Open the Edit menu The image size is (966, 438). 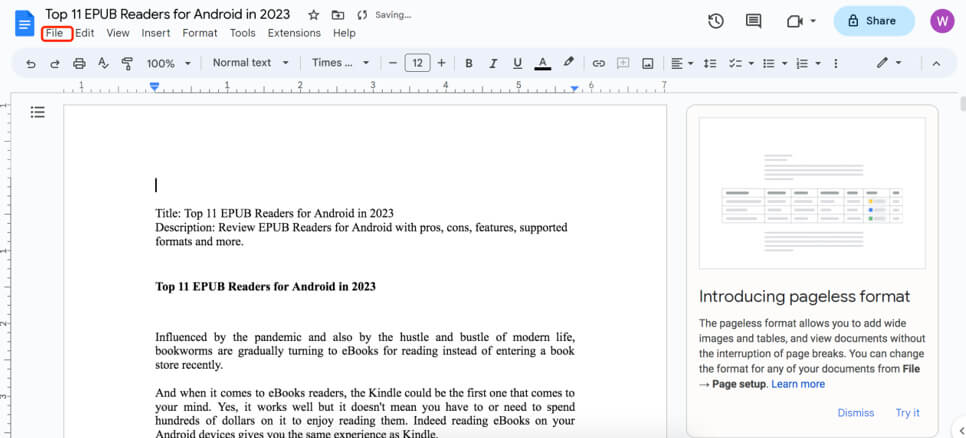[84, 33]
